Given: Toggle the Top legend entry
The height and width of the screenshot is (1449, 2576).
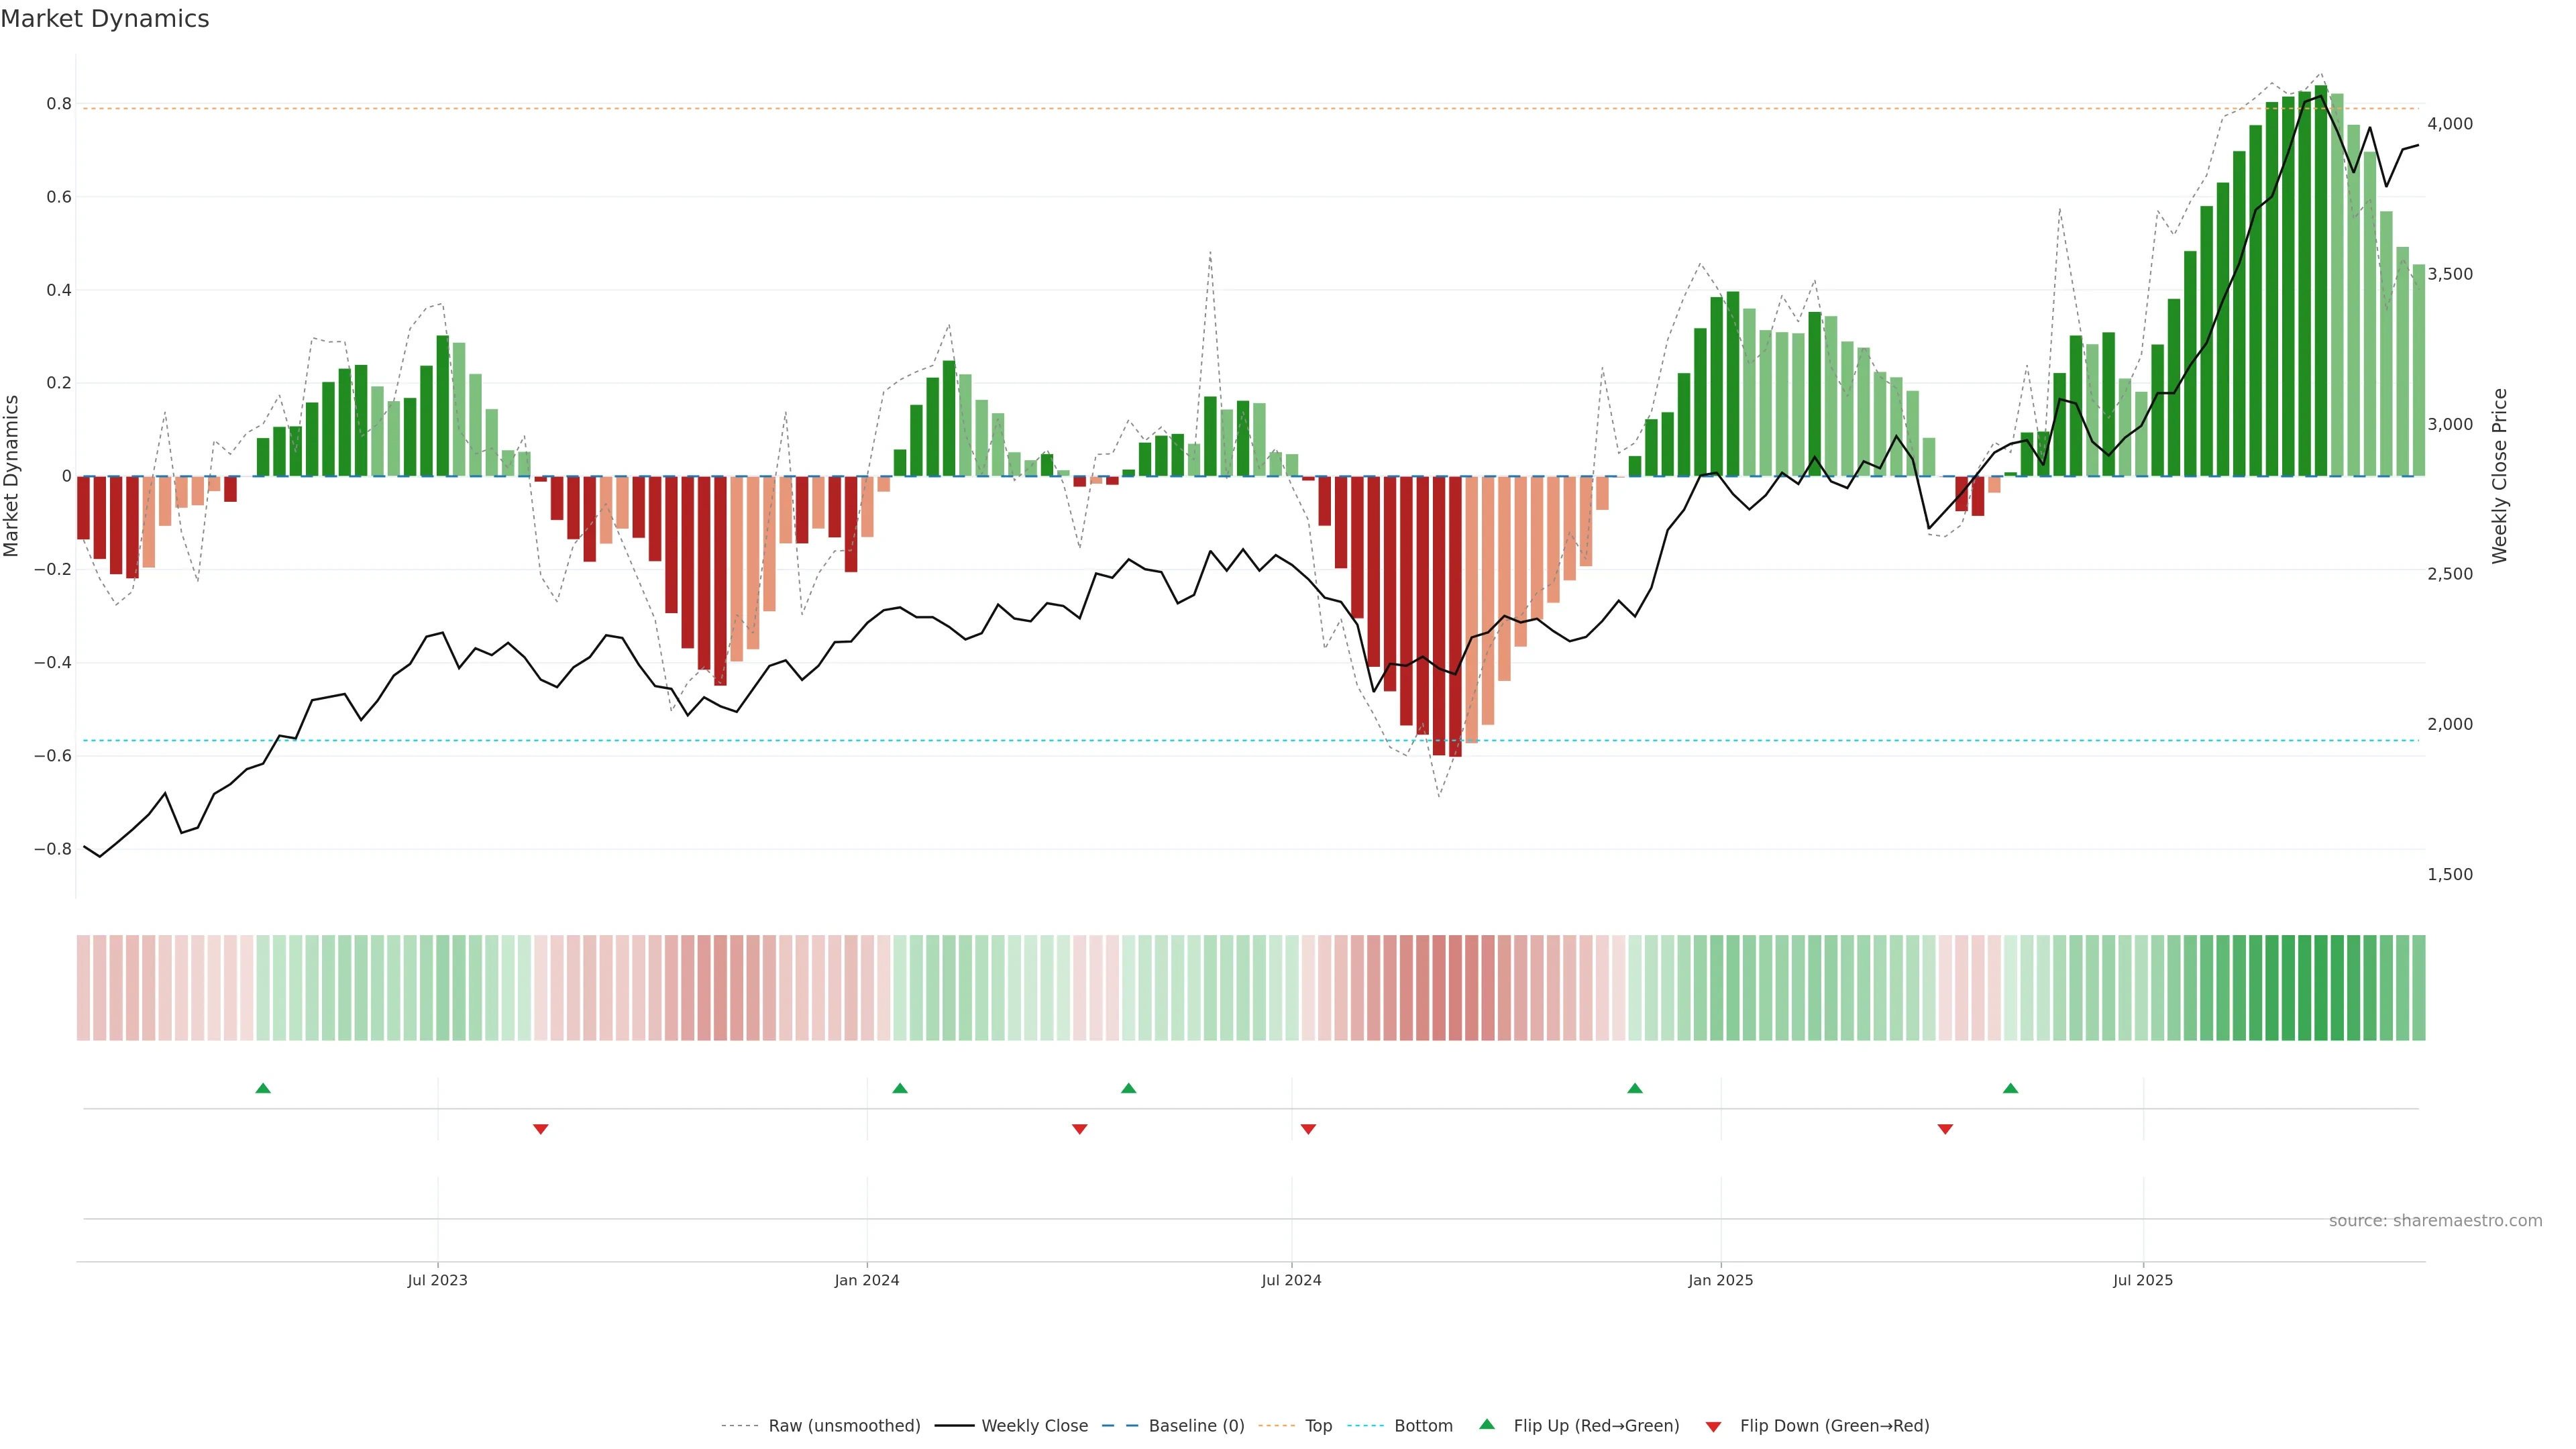Looking at the screenshot, I should tap(1318, 1426).
